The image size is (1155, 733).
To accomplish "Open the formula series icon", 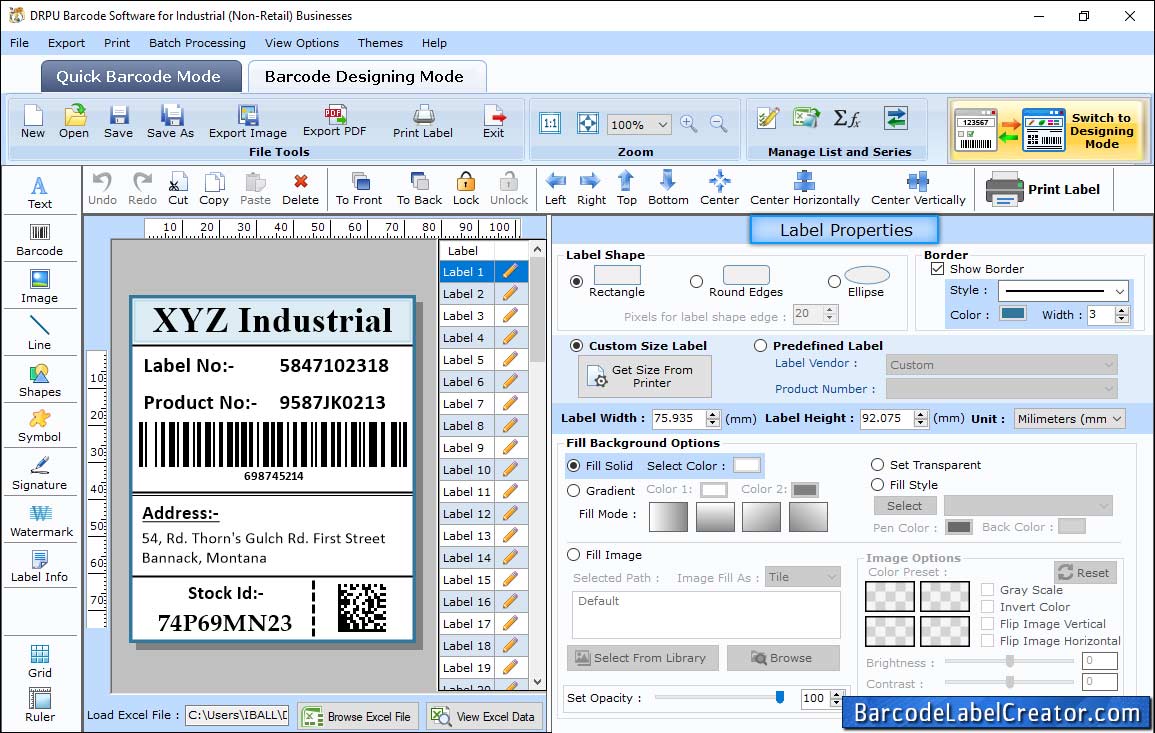I will tap(846, 118).
